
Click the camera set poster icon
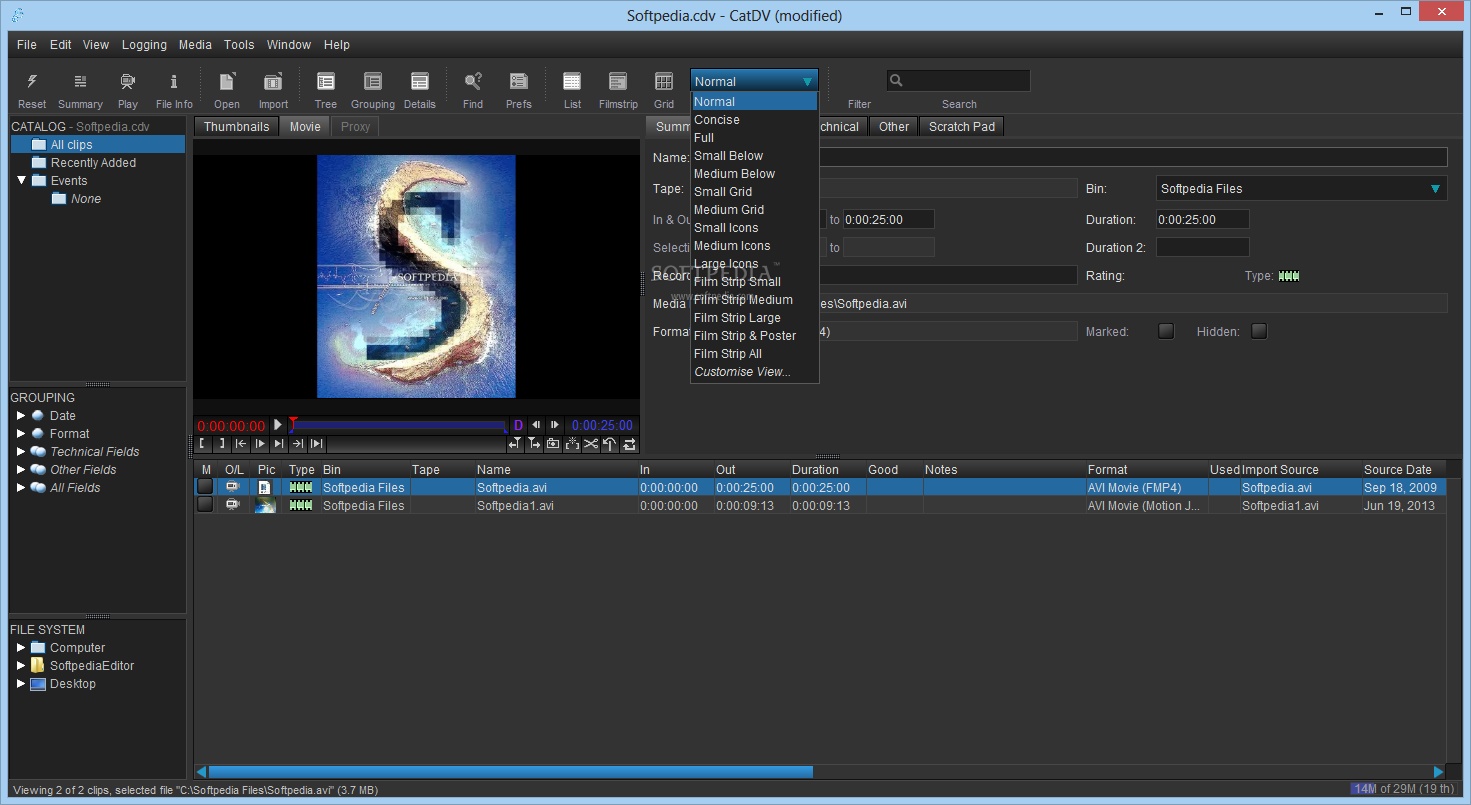[x=553, y=444]
